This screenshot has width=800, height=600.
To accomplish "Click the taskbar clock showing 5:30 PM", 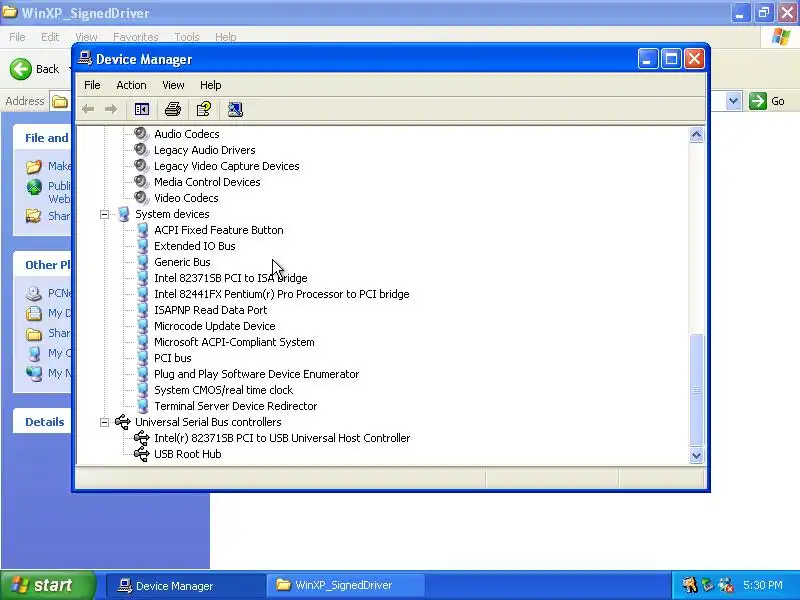I will [x=762, y=585].
